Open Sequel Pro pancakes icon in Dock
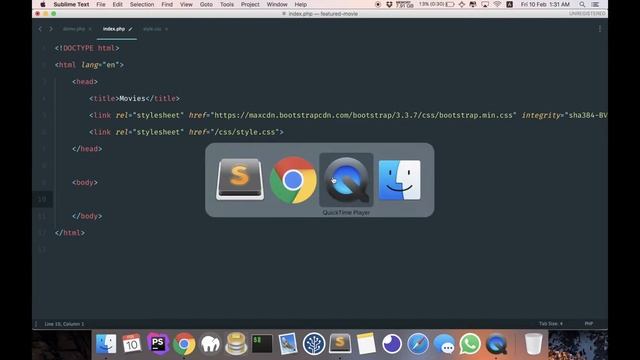The image size is (640, 360). [x=236, y=343]
